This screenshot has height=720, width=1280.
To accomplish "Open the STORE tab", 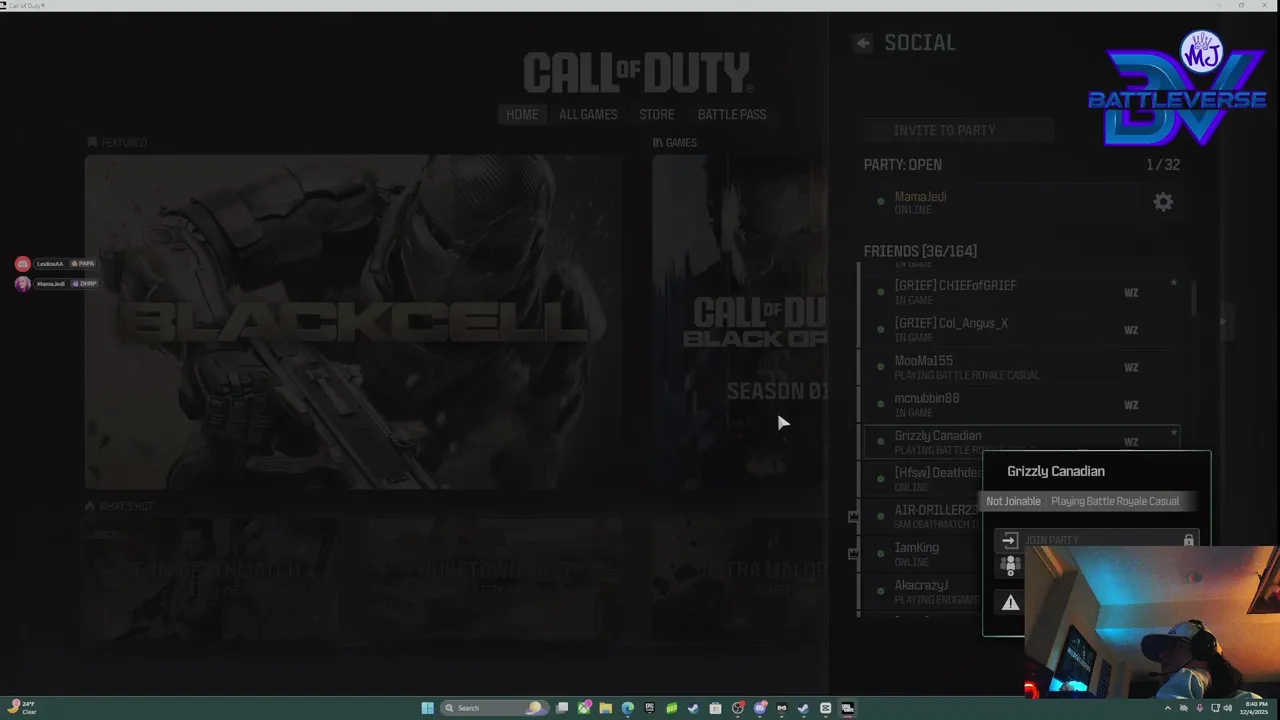I will point(657,114).
